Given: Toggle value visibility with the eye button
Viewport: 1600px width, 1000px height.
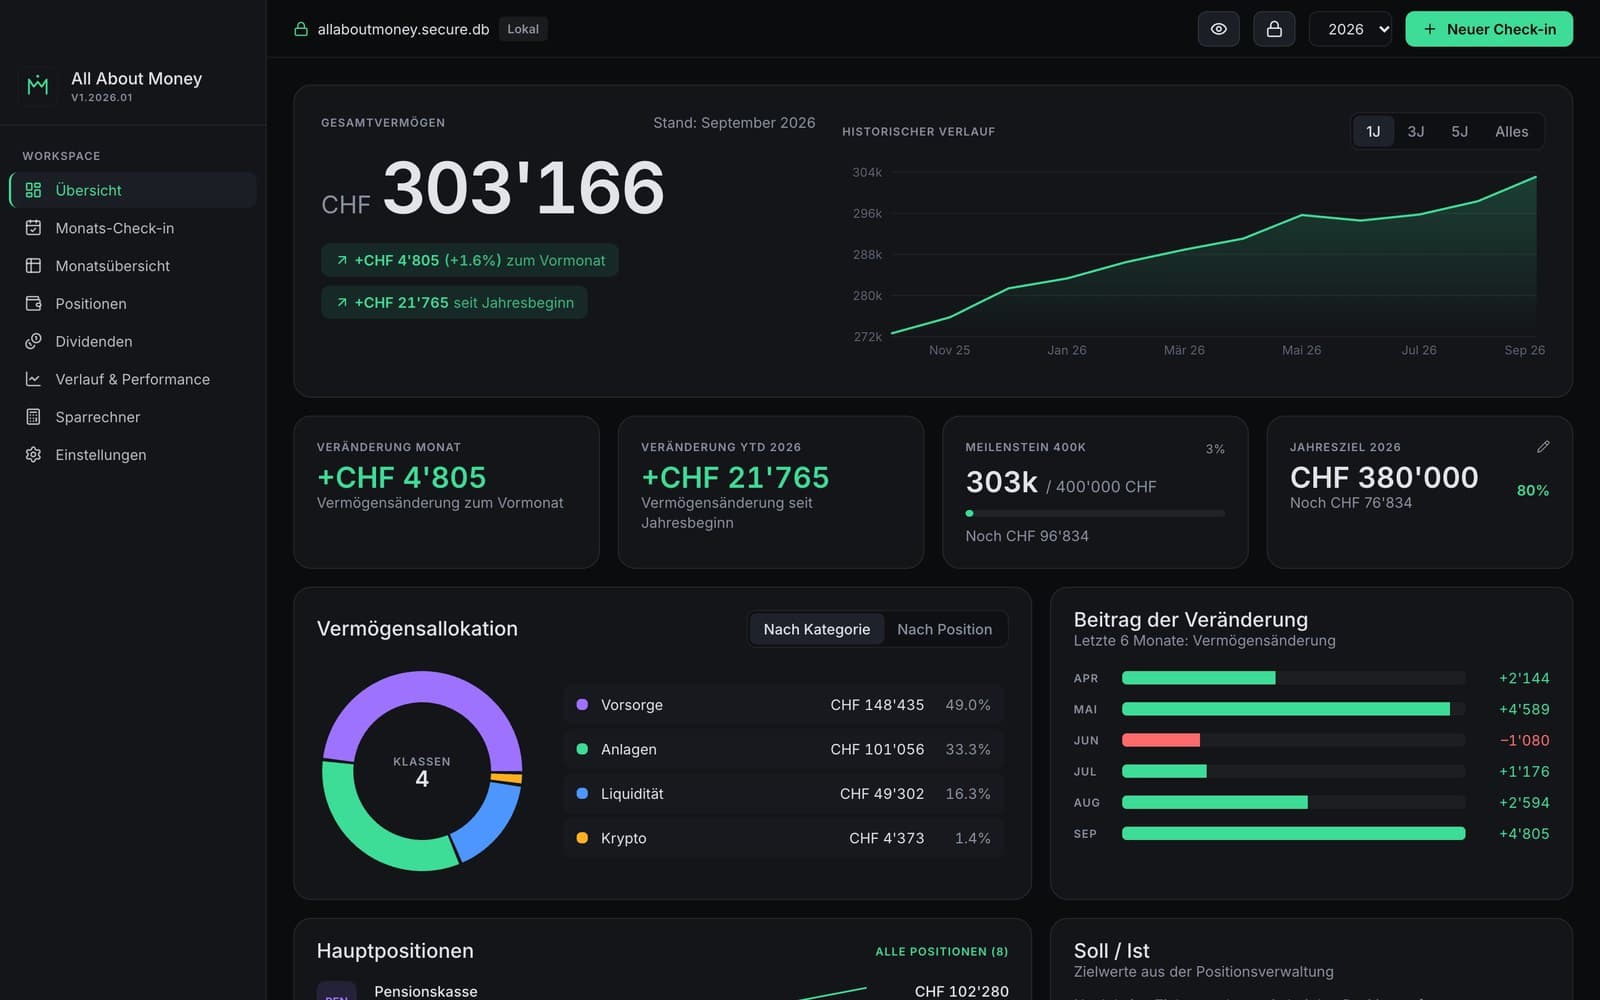Looking at the screenshot, I should pyautogui.click(x=1218, y=29).
